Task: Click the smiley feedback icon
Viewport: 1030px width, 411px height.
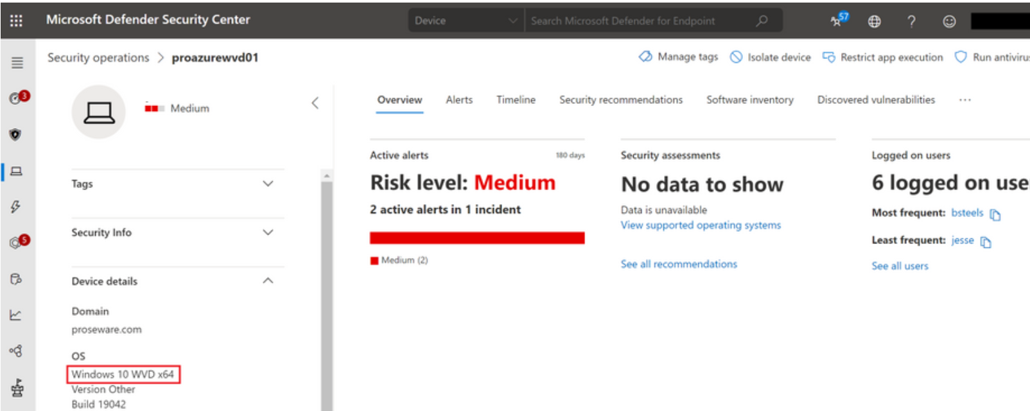Action: tap(949, 21)
